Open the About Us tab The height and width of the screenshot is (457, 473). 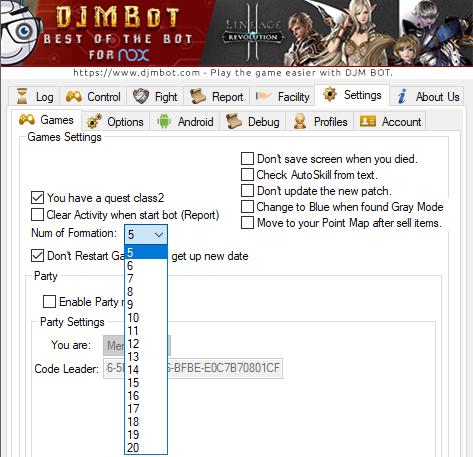click(428, 96)
